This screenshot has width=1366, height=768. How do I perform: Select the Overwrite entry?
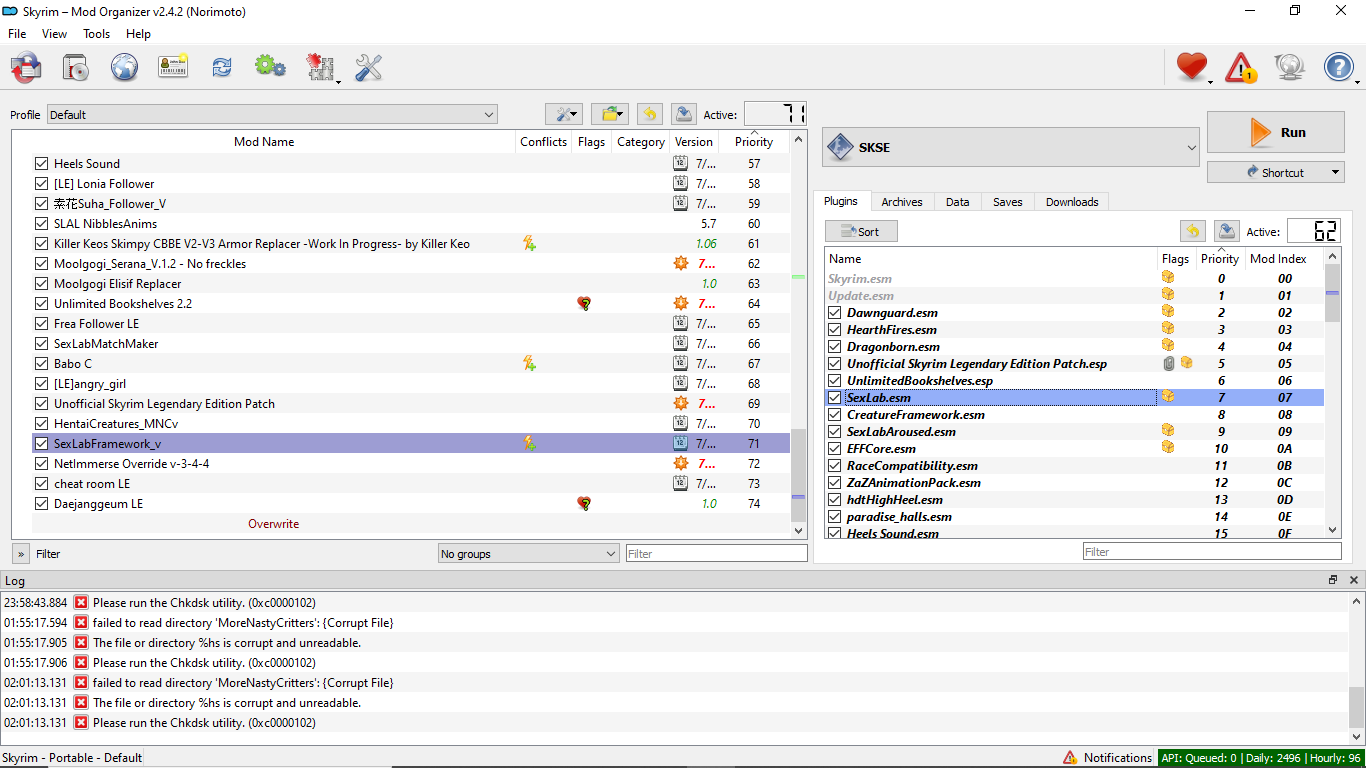(273, 524)
